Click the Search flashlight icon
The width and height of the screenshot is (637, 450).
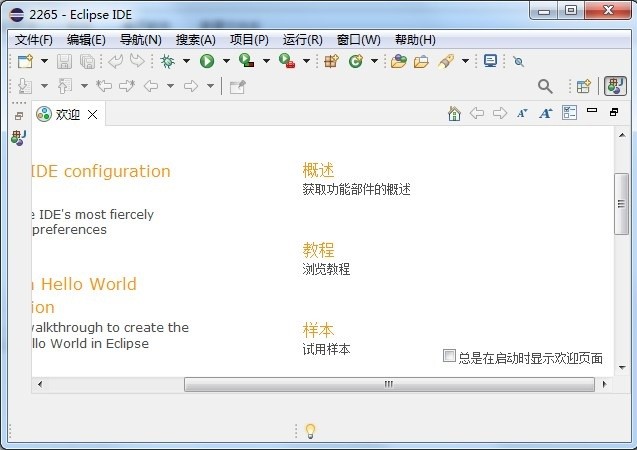(x=446, y=61)
